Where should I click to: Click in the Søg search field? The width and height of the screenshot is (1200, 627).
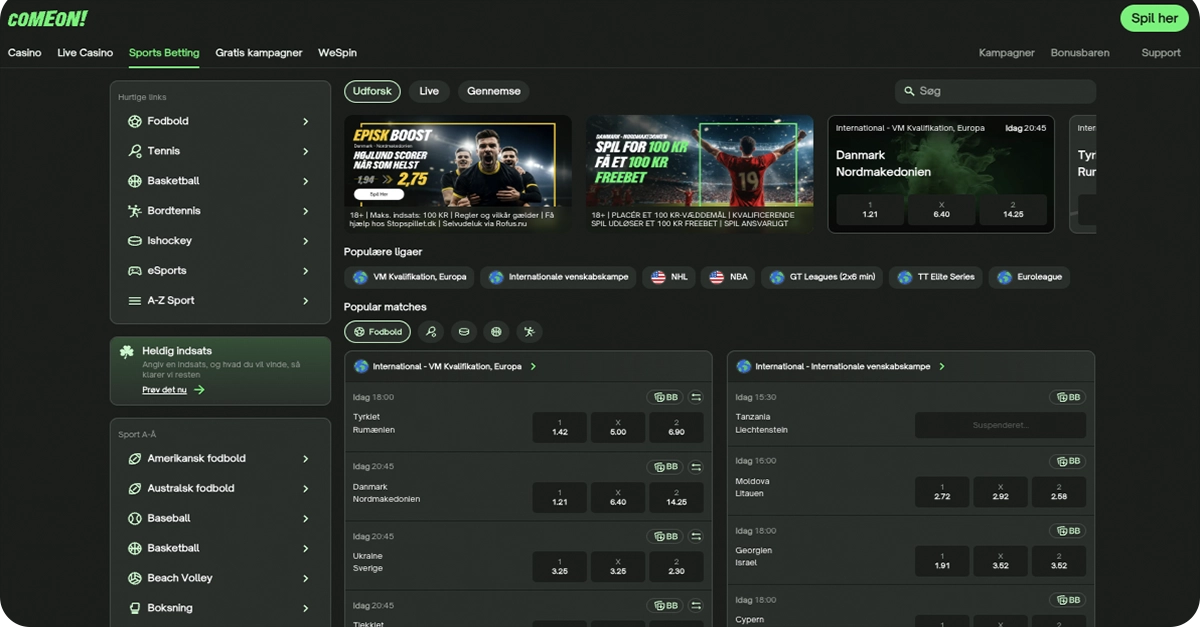tap(995, 91)
